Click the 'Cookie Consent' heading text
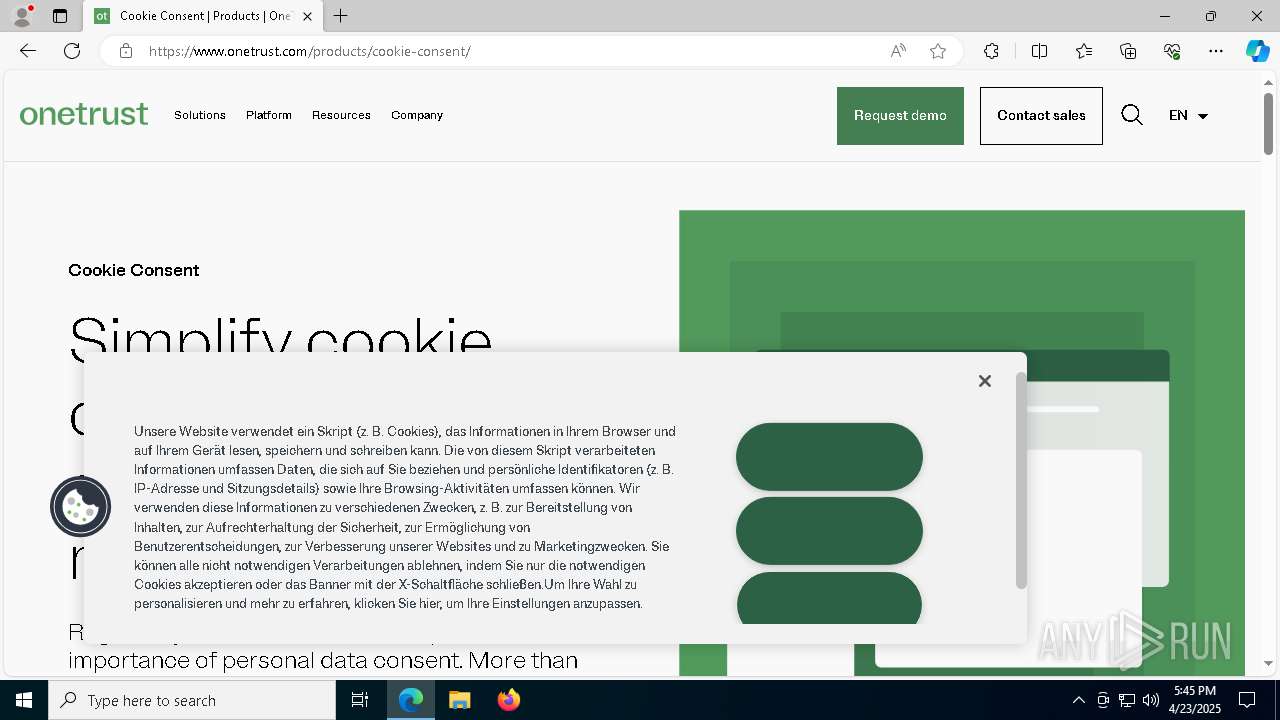 pyautogui.click(x=134, y=270)
